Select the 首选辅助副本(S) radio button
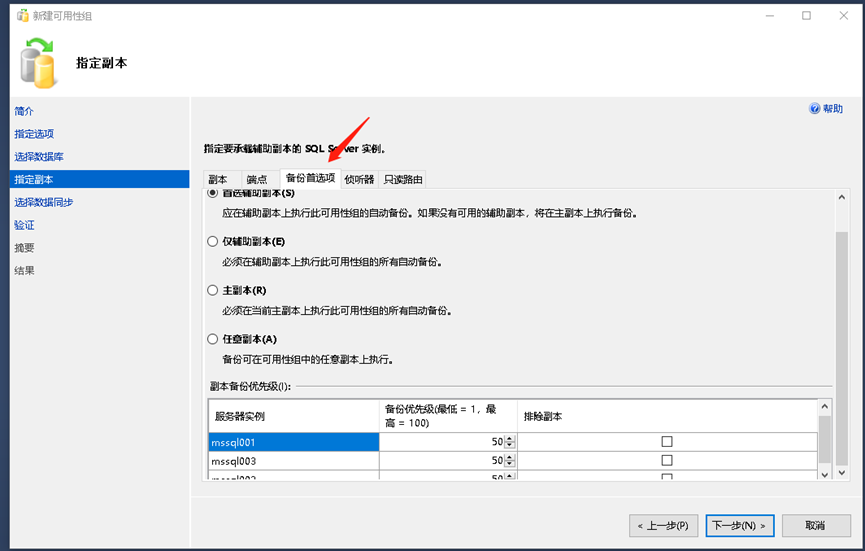Screen dimensions: 865x551 click(212, 193)
